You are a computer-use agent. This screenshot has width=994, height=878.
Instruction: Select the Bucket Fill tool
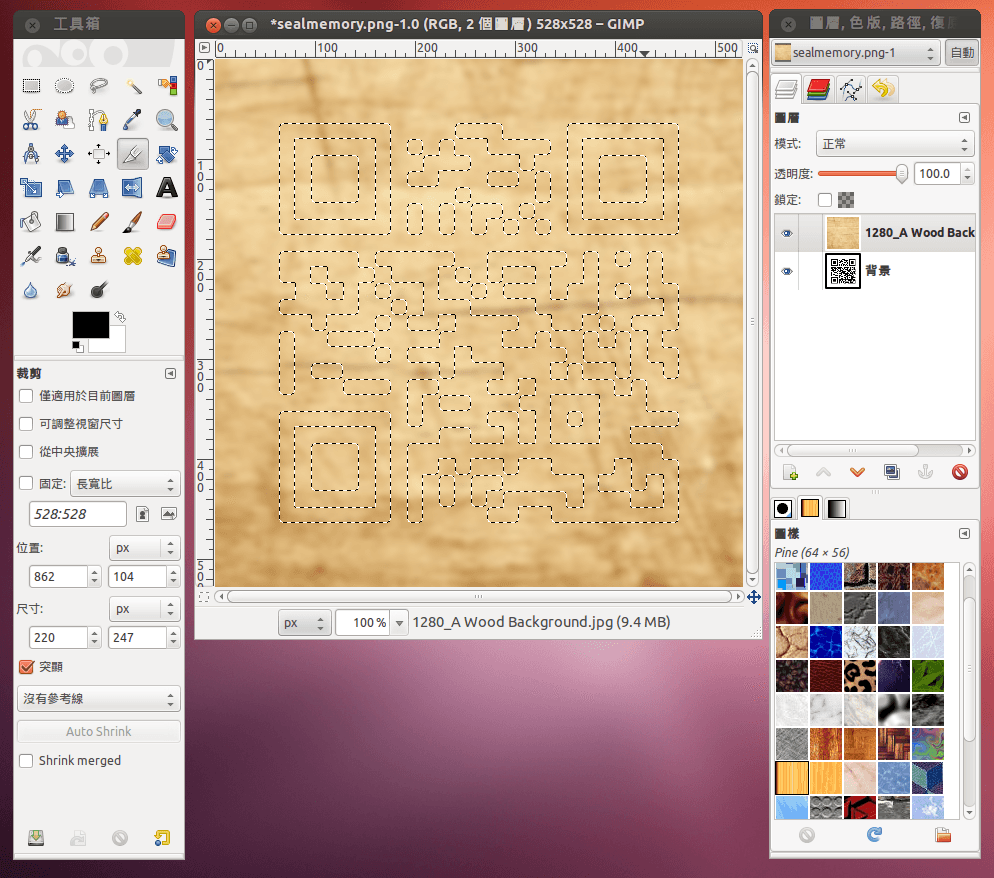click(x=31, y=221)
